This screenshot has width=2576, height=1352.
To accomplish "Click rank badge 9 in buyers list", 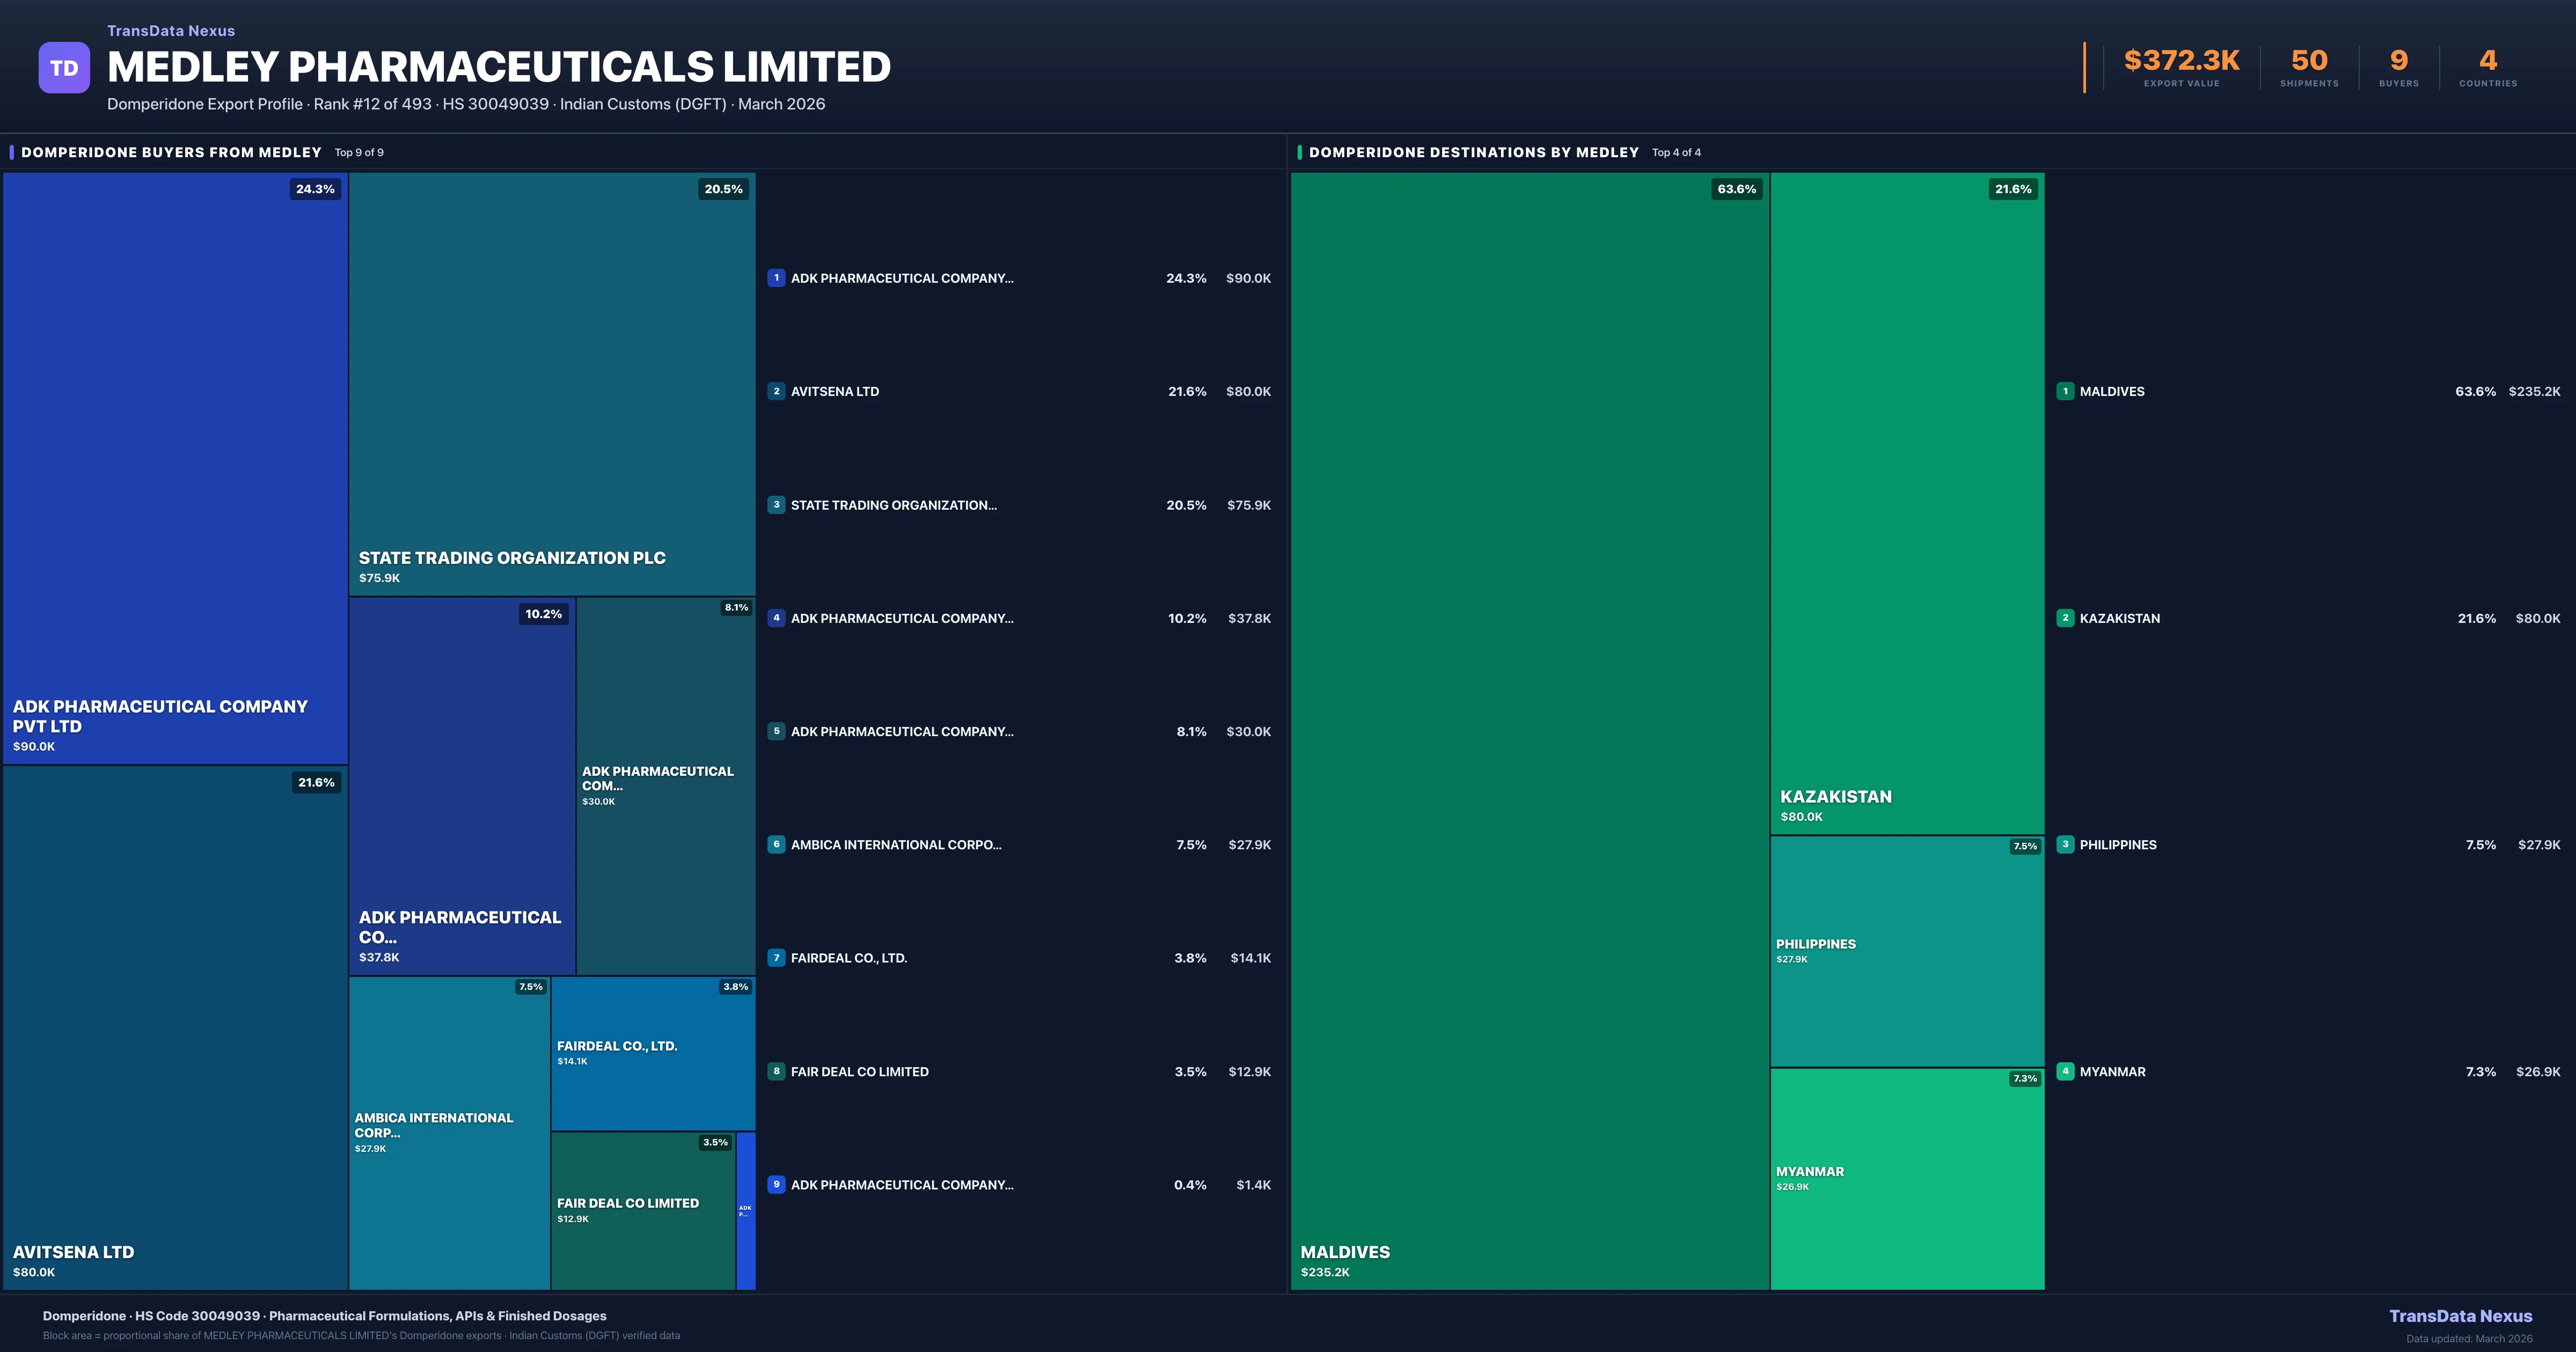I will [776, 1185].
